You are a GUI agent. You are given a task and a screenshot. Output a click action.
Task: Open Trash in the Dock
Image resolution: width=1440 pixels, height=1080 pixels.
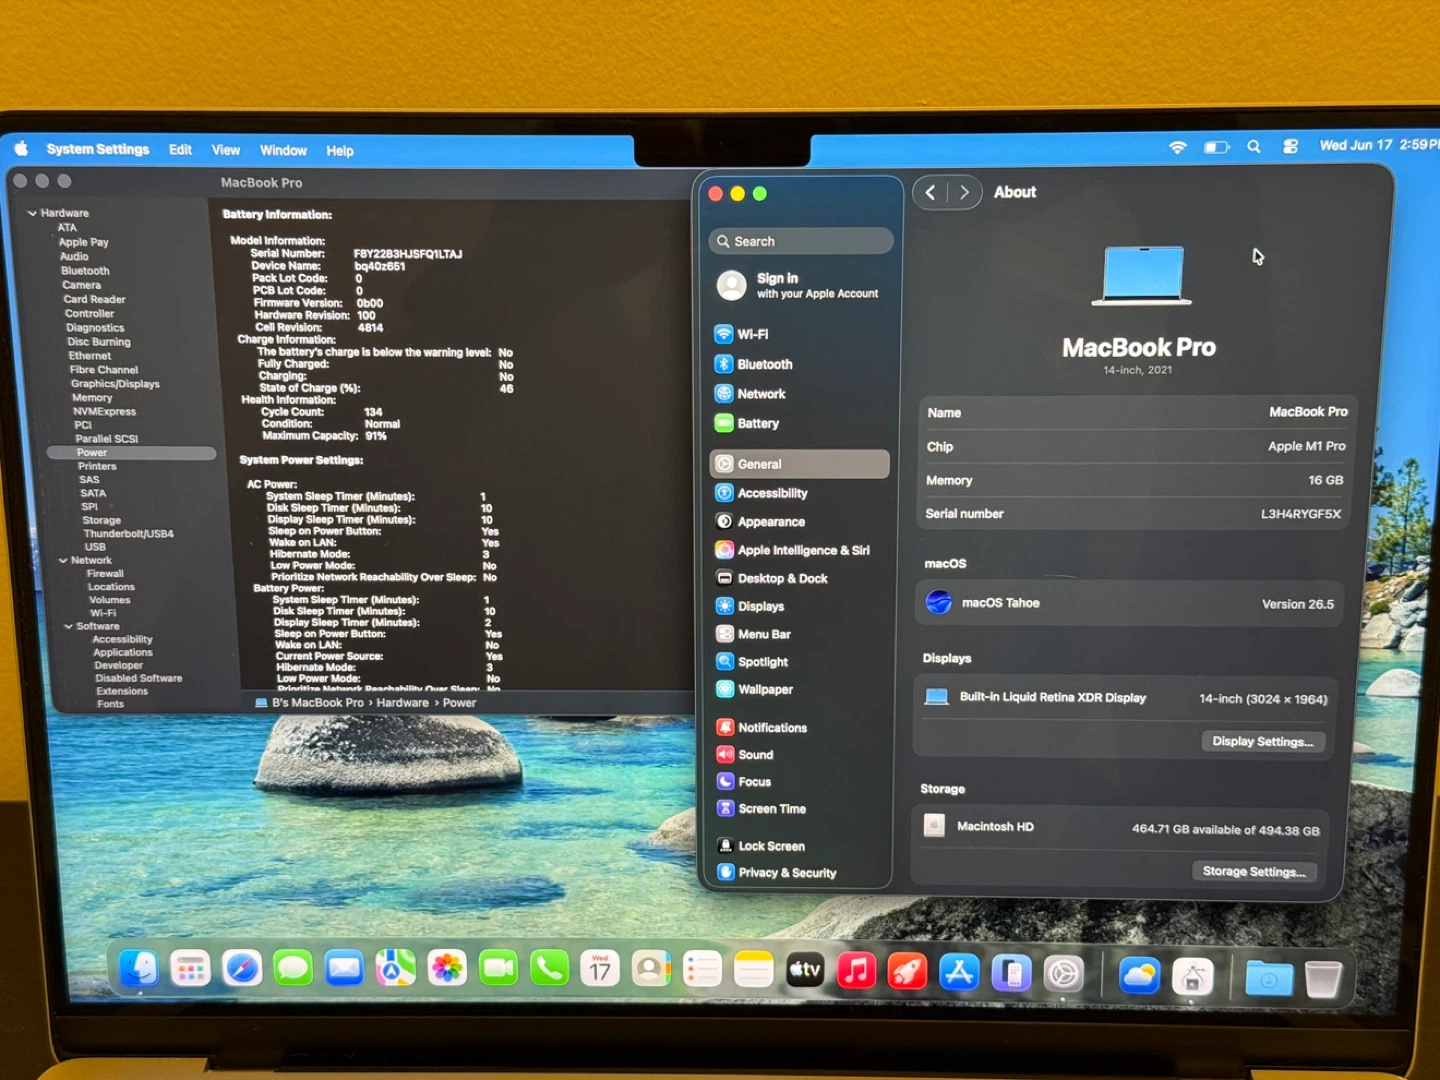1322,979
